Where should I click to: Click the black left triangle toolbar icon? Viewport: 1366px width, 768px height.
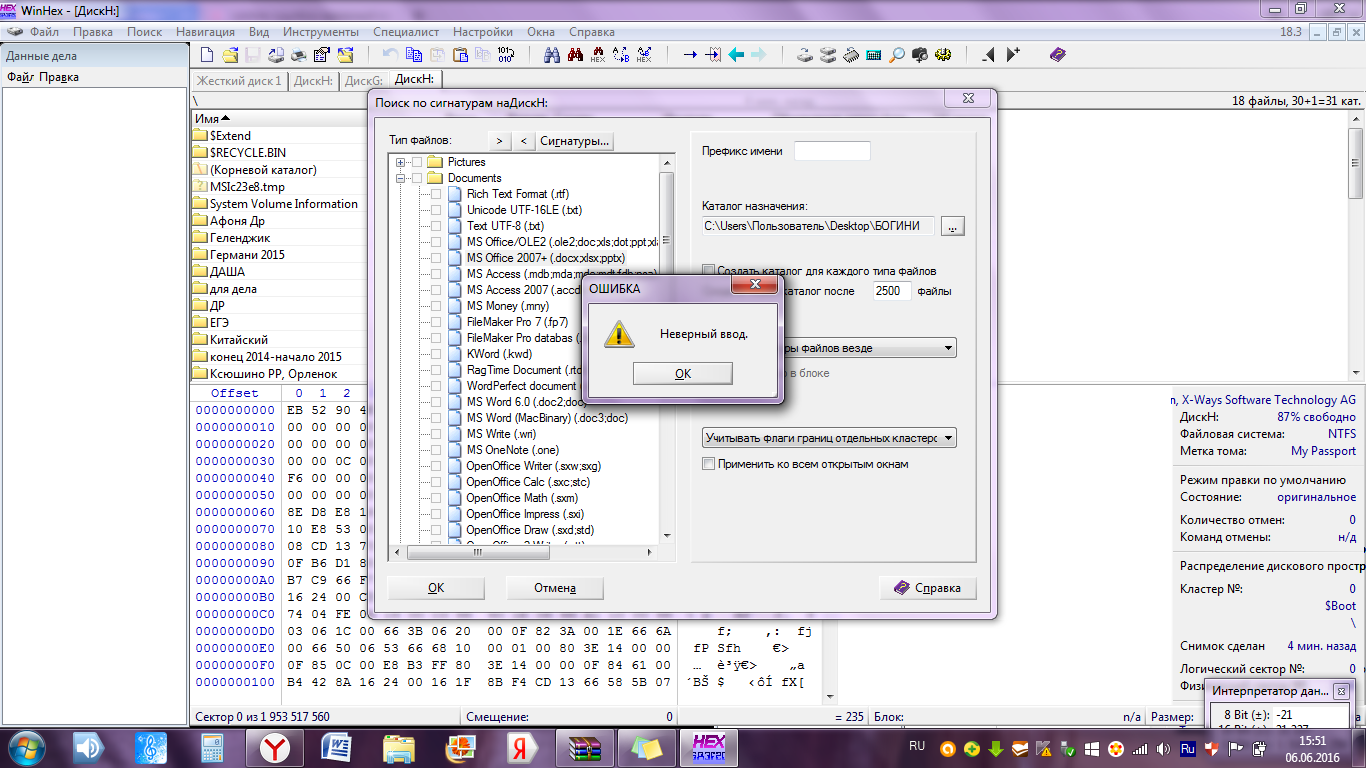click(x=989, y=55)
